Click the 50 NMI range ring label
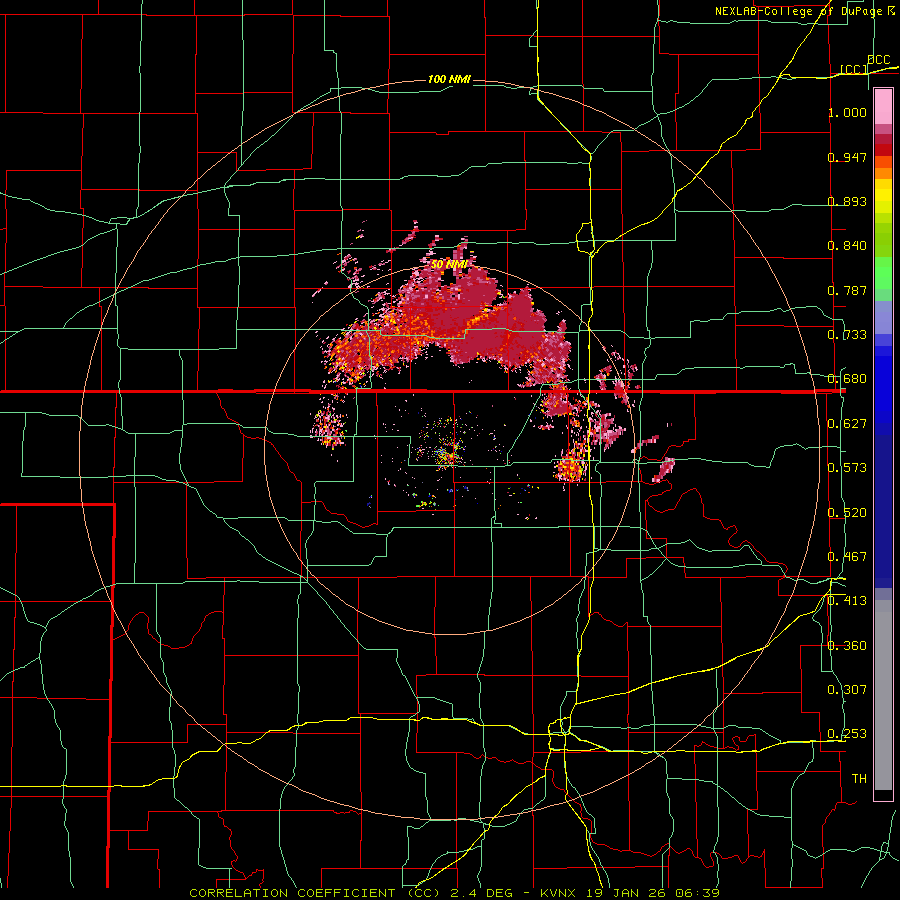 pyautogui.click(x=449, y=265)
